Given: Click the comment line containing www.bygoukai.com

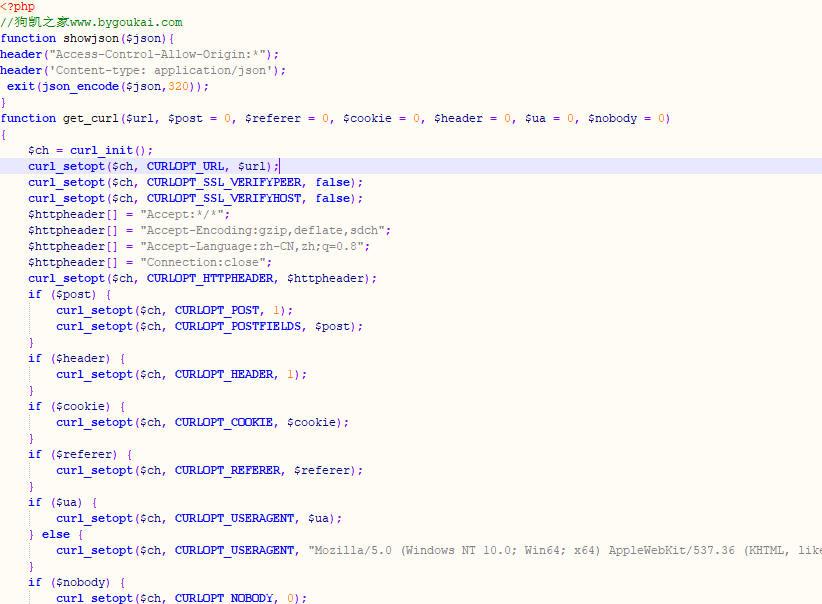Looking at the screenshot, I should 91,22.
